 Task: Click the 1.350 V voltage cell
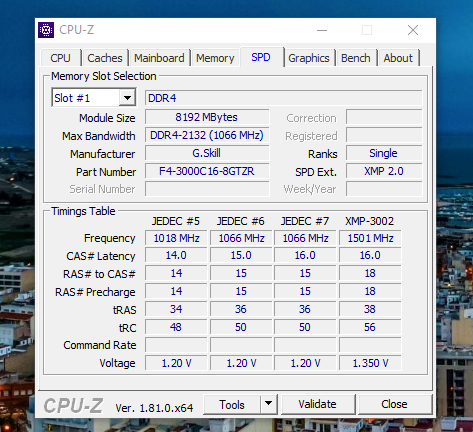point(370,363)
